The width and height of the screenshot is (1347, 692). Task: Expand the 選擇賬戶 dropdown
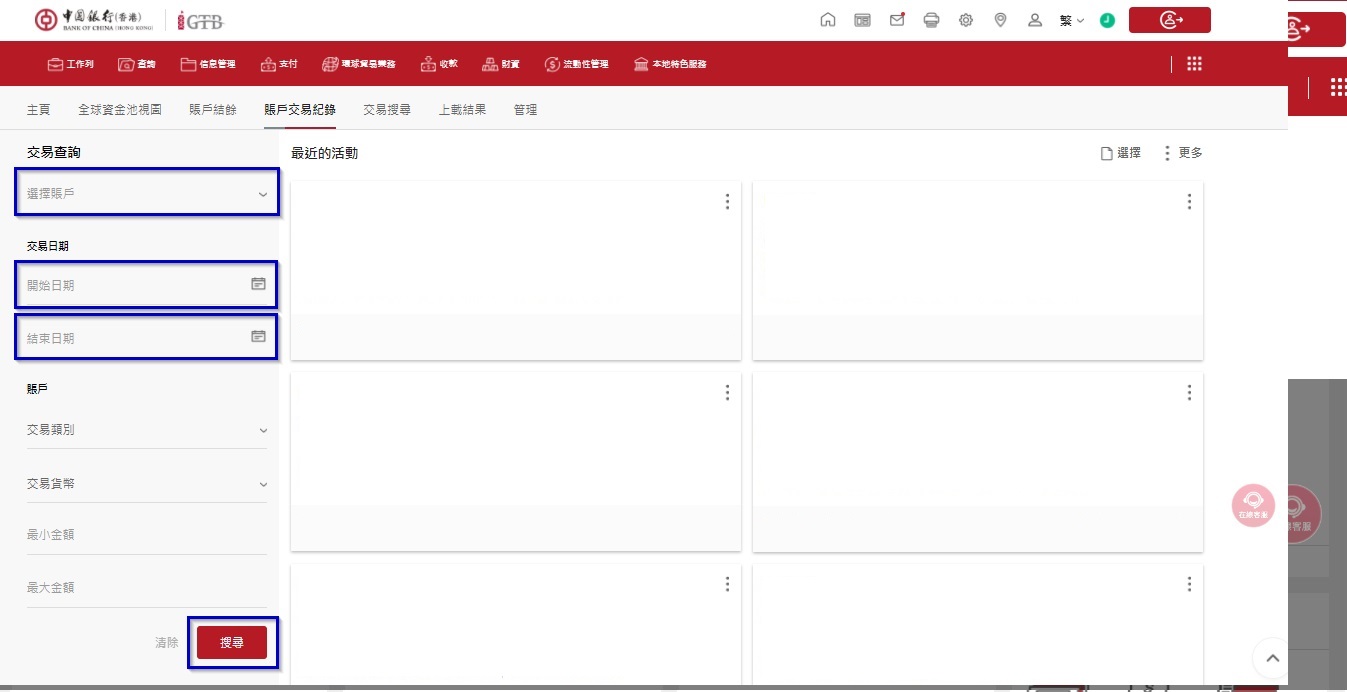click(146, 194)
